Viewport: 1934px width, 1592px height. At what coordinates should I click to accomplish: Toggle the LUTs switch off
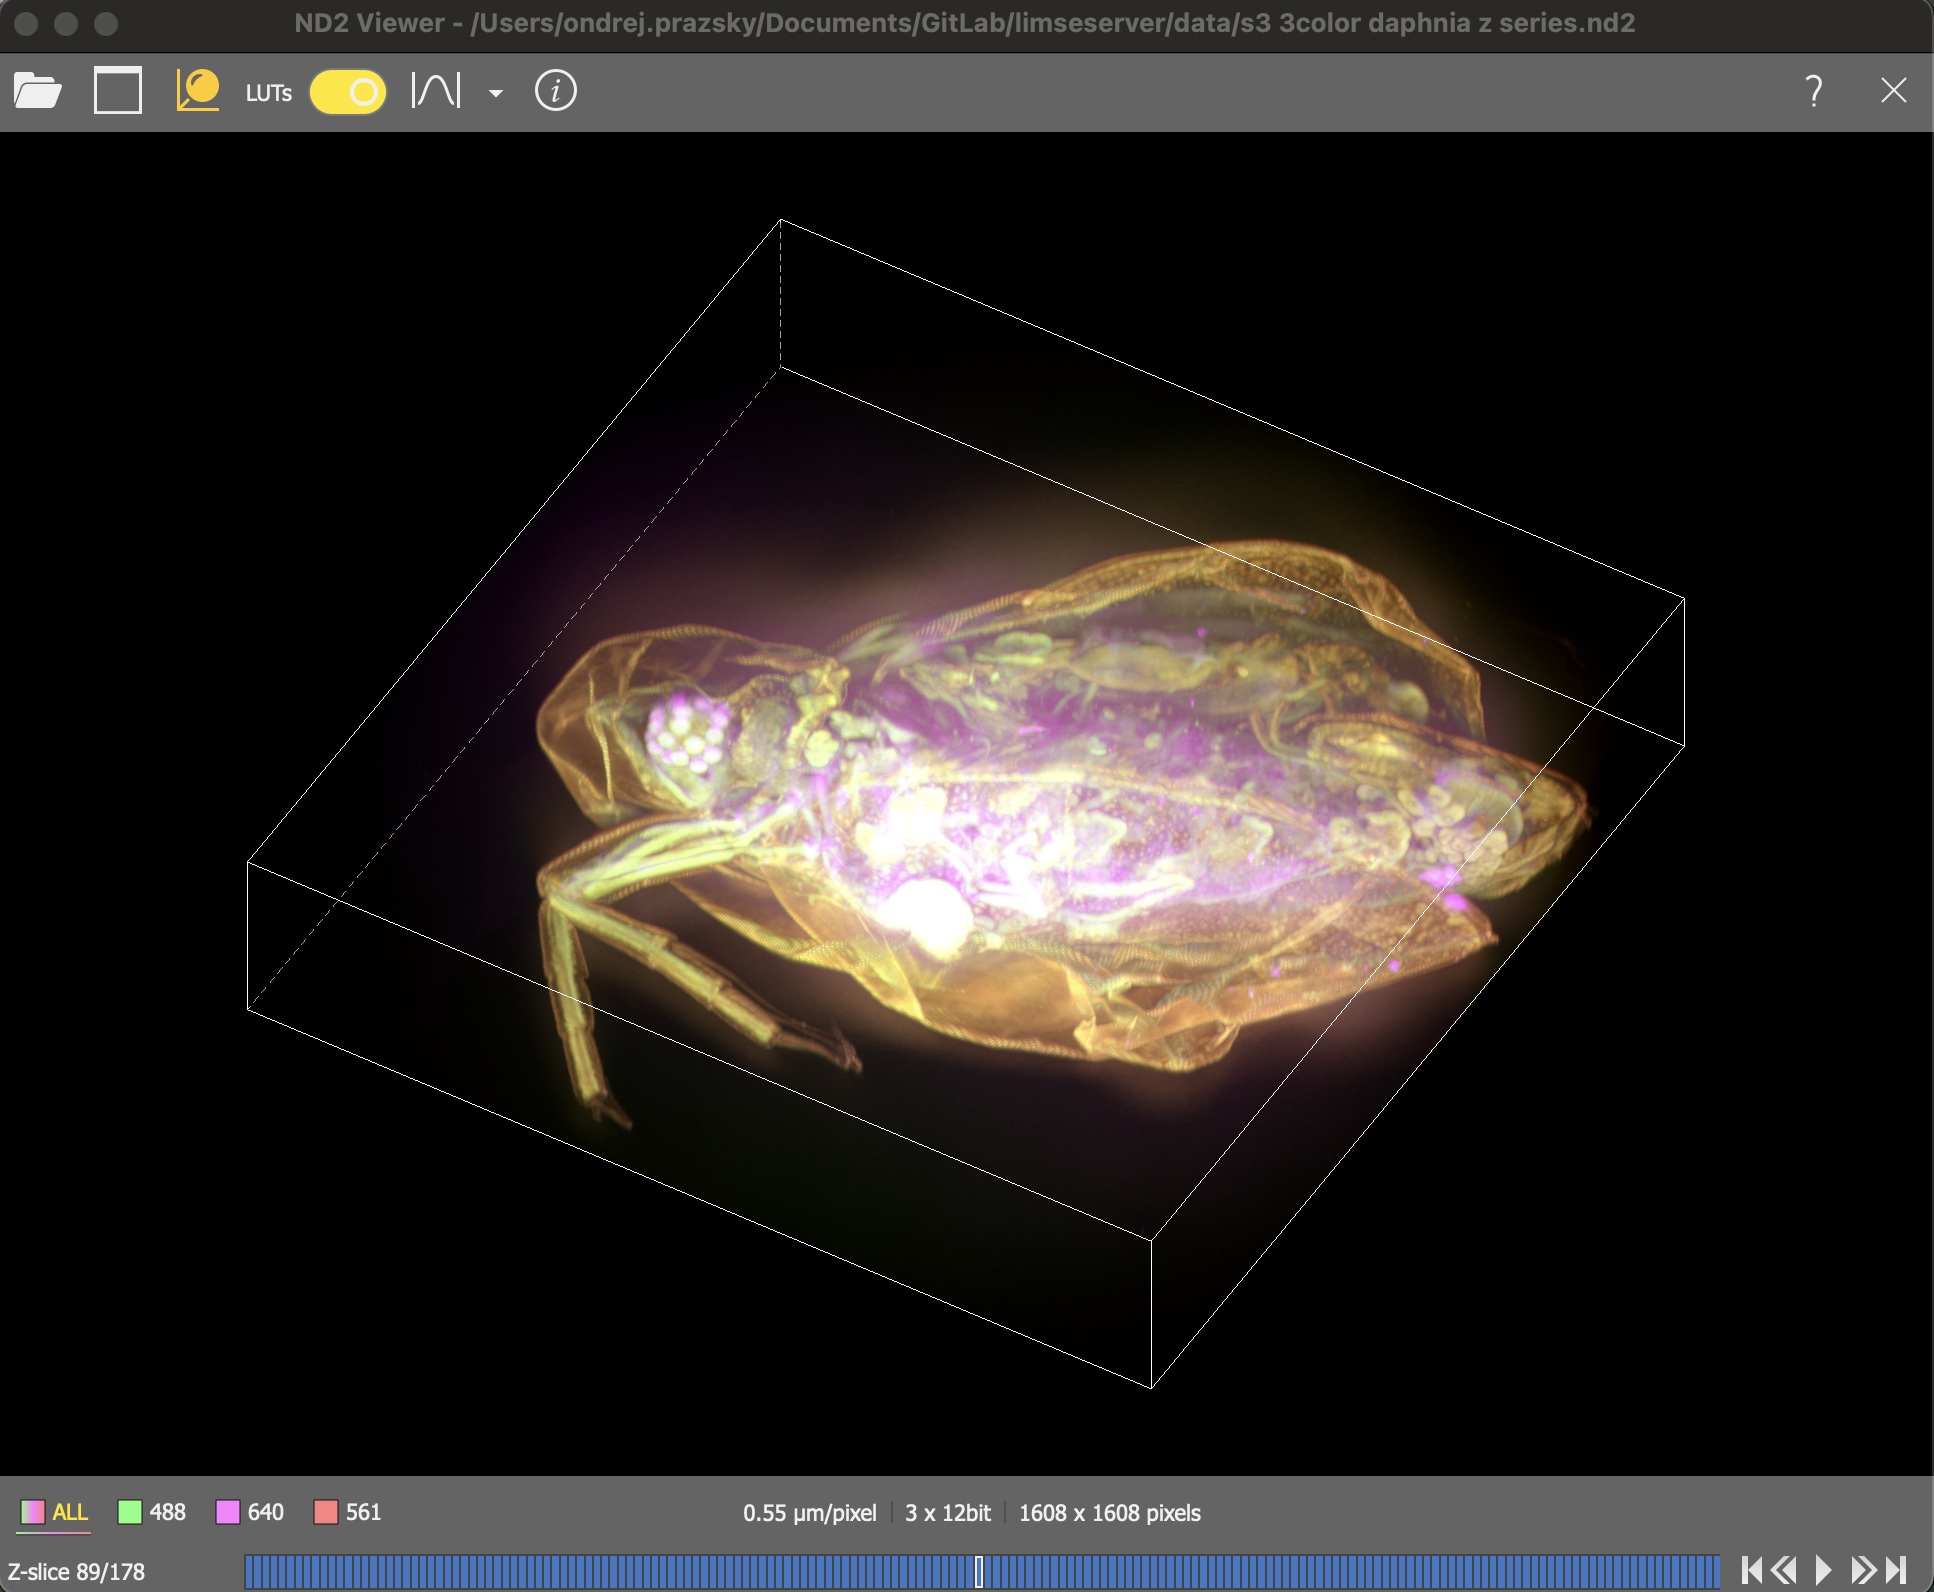347,93
